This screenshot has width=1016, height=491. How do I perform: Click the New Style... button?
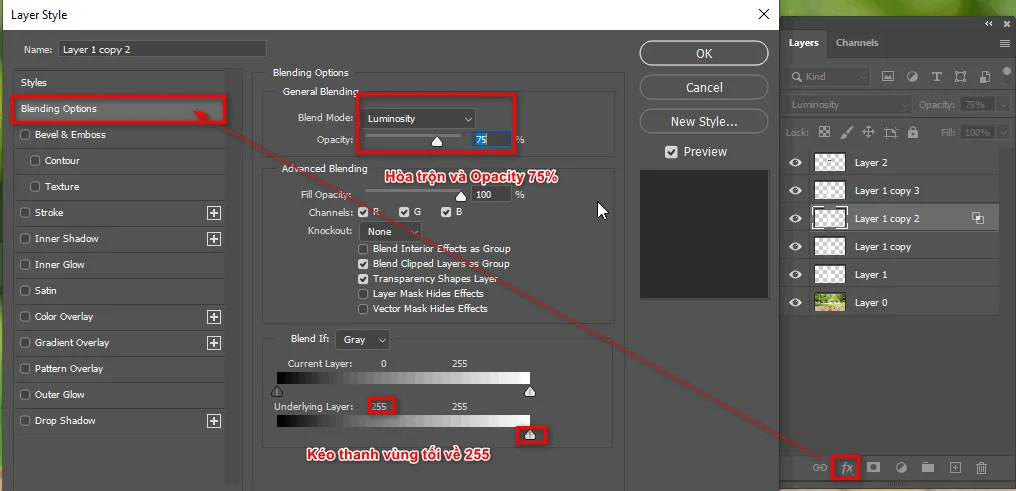click(x=704, y=122)
